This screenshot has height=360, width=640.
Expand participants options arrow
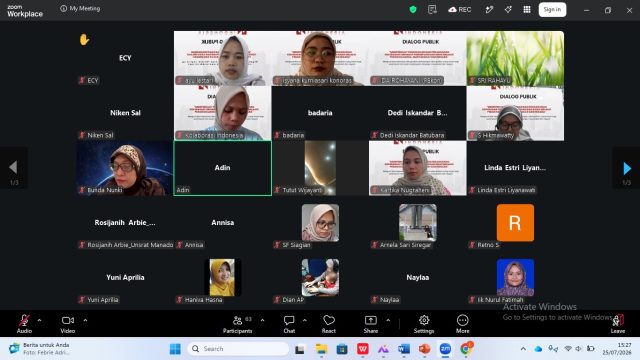click(x=262, y=320)
